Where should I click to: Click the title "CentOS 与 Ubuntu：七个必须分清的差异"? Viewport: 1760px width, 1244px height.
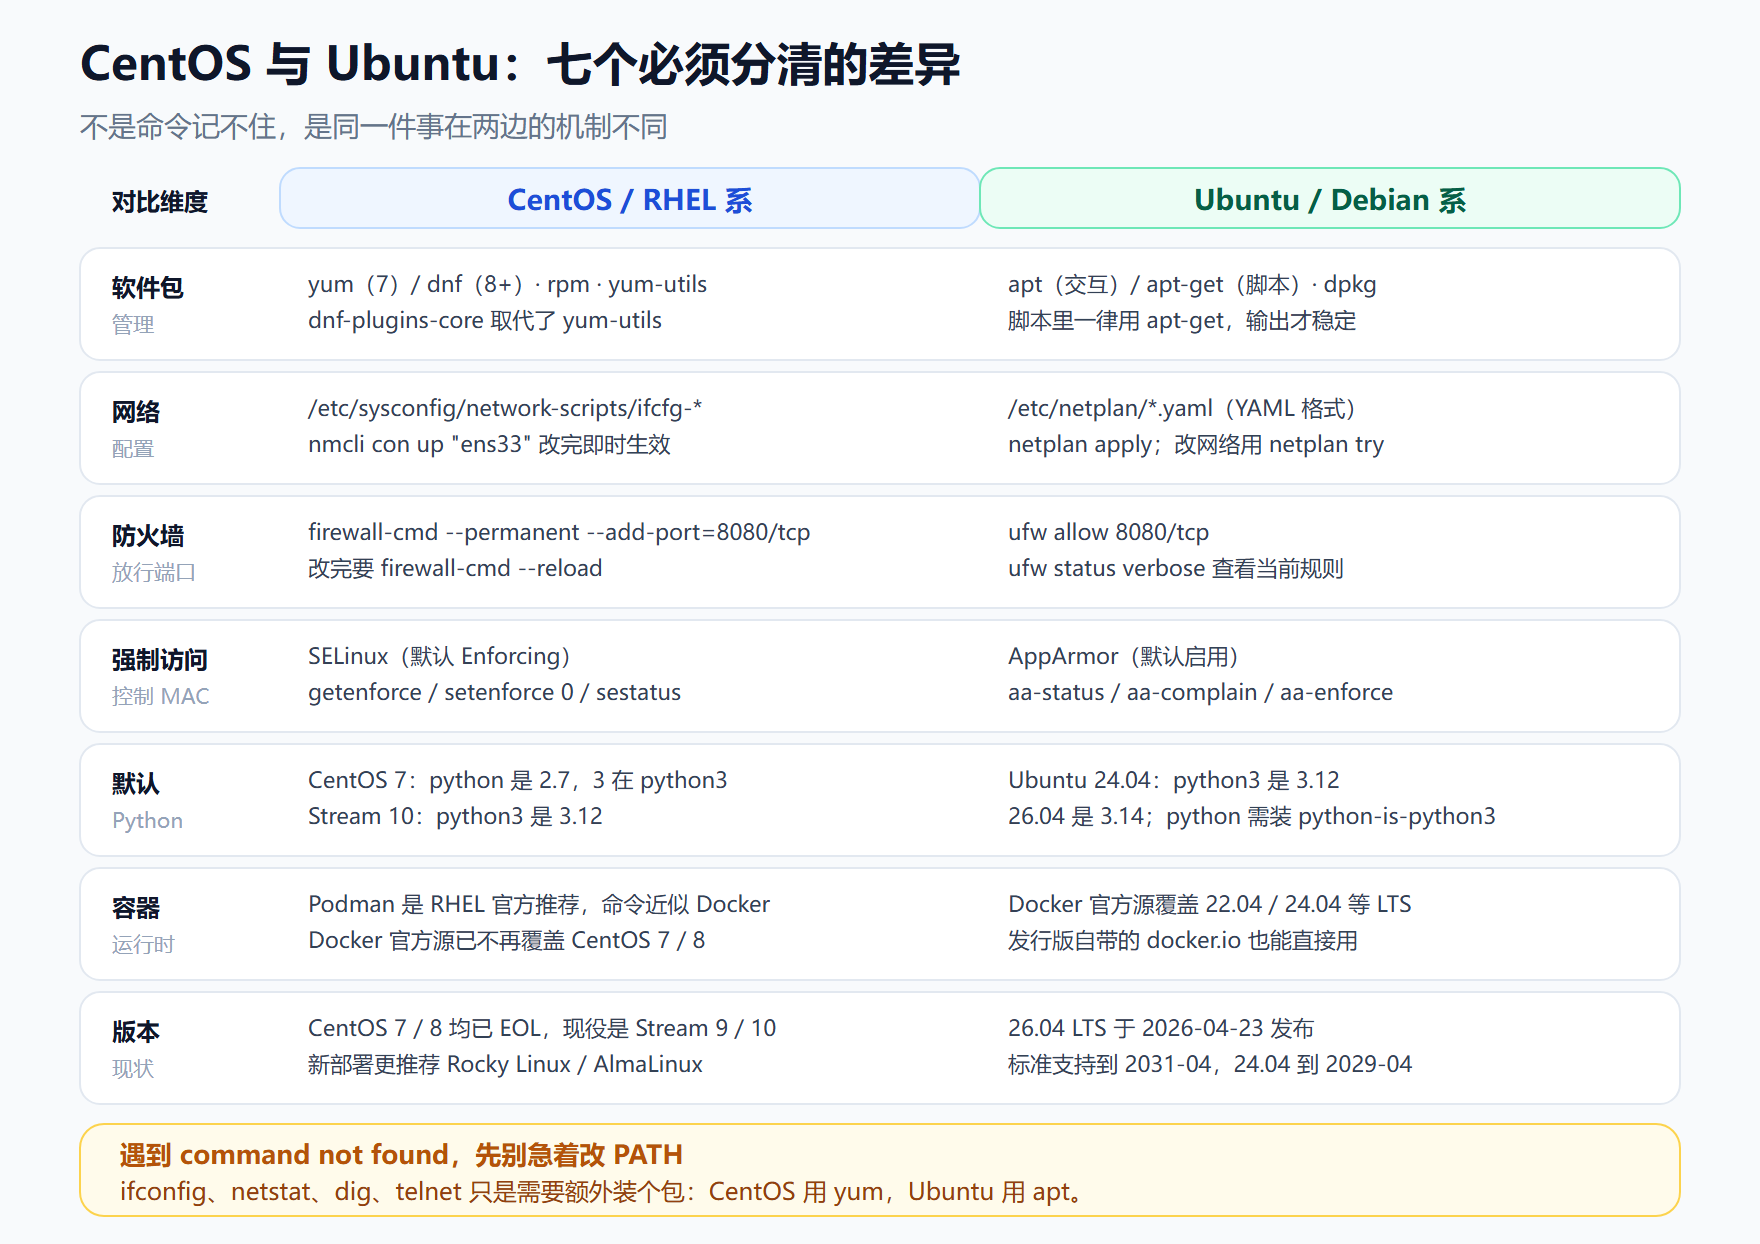point(520,64)
